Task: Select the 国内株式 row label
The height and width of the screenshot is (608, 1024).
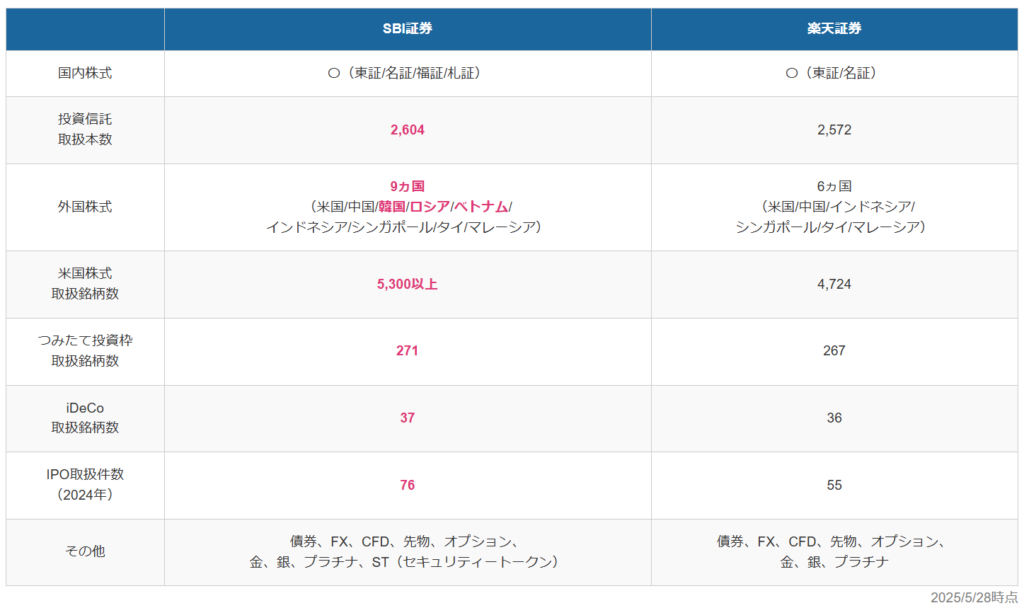Action: point(85,73)
